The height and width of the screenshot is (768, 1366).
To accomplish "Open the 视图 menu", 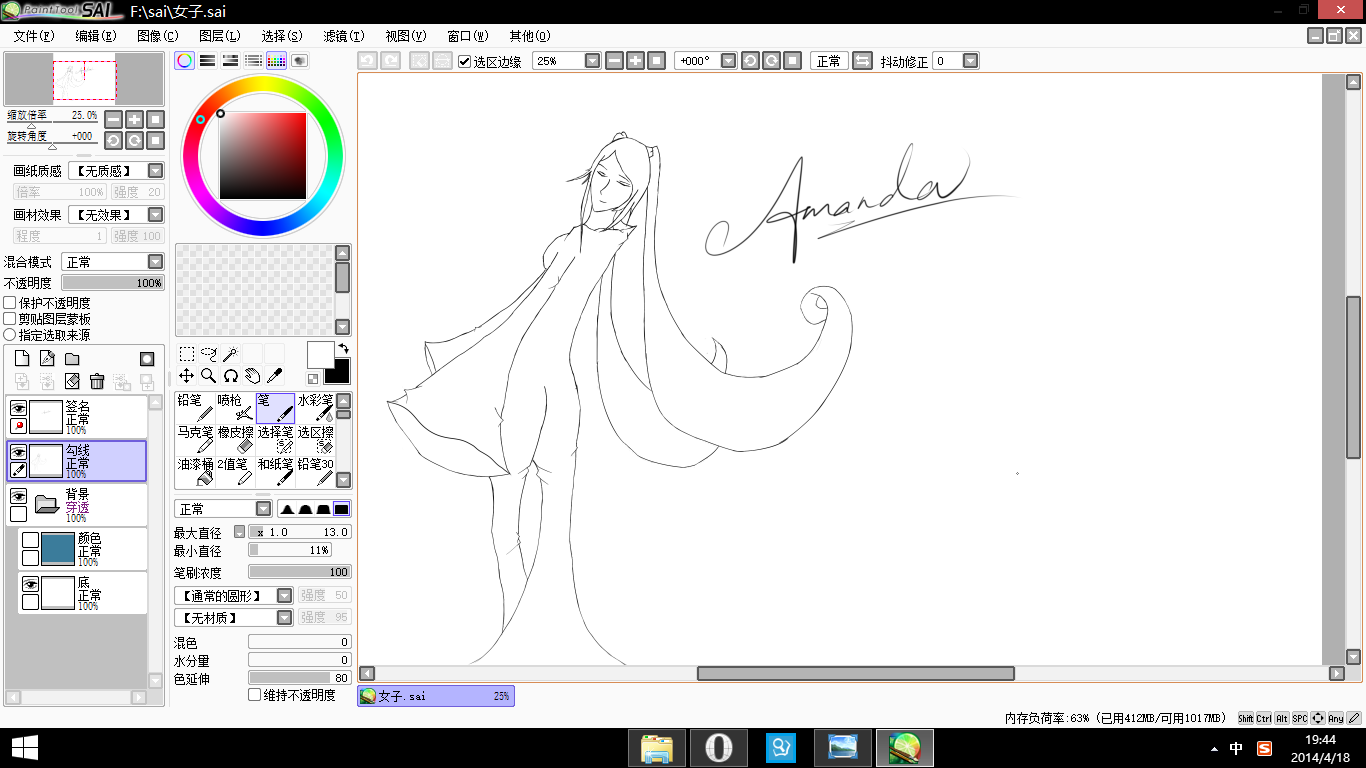I will (405, 36).
